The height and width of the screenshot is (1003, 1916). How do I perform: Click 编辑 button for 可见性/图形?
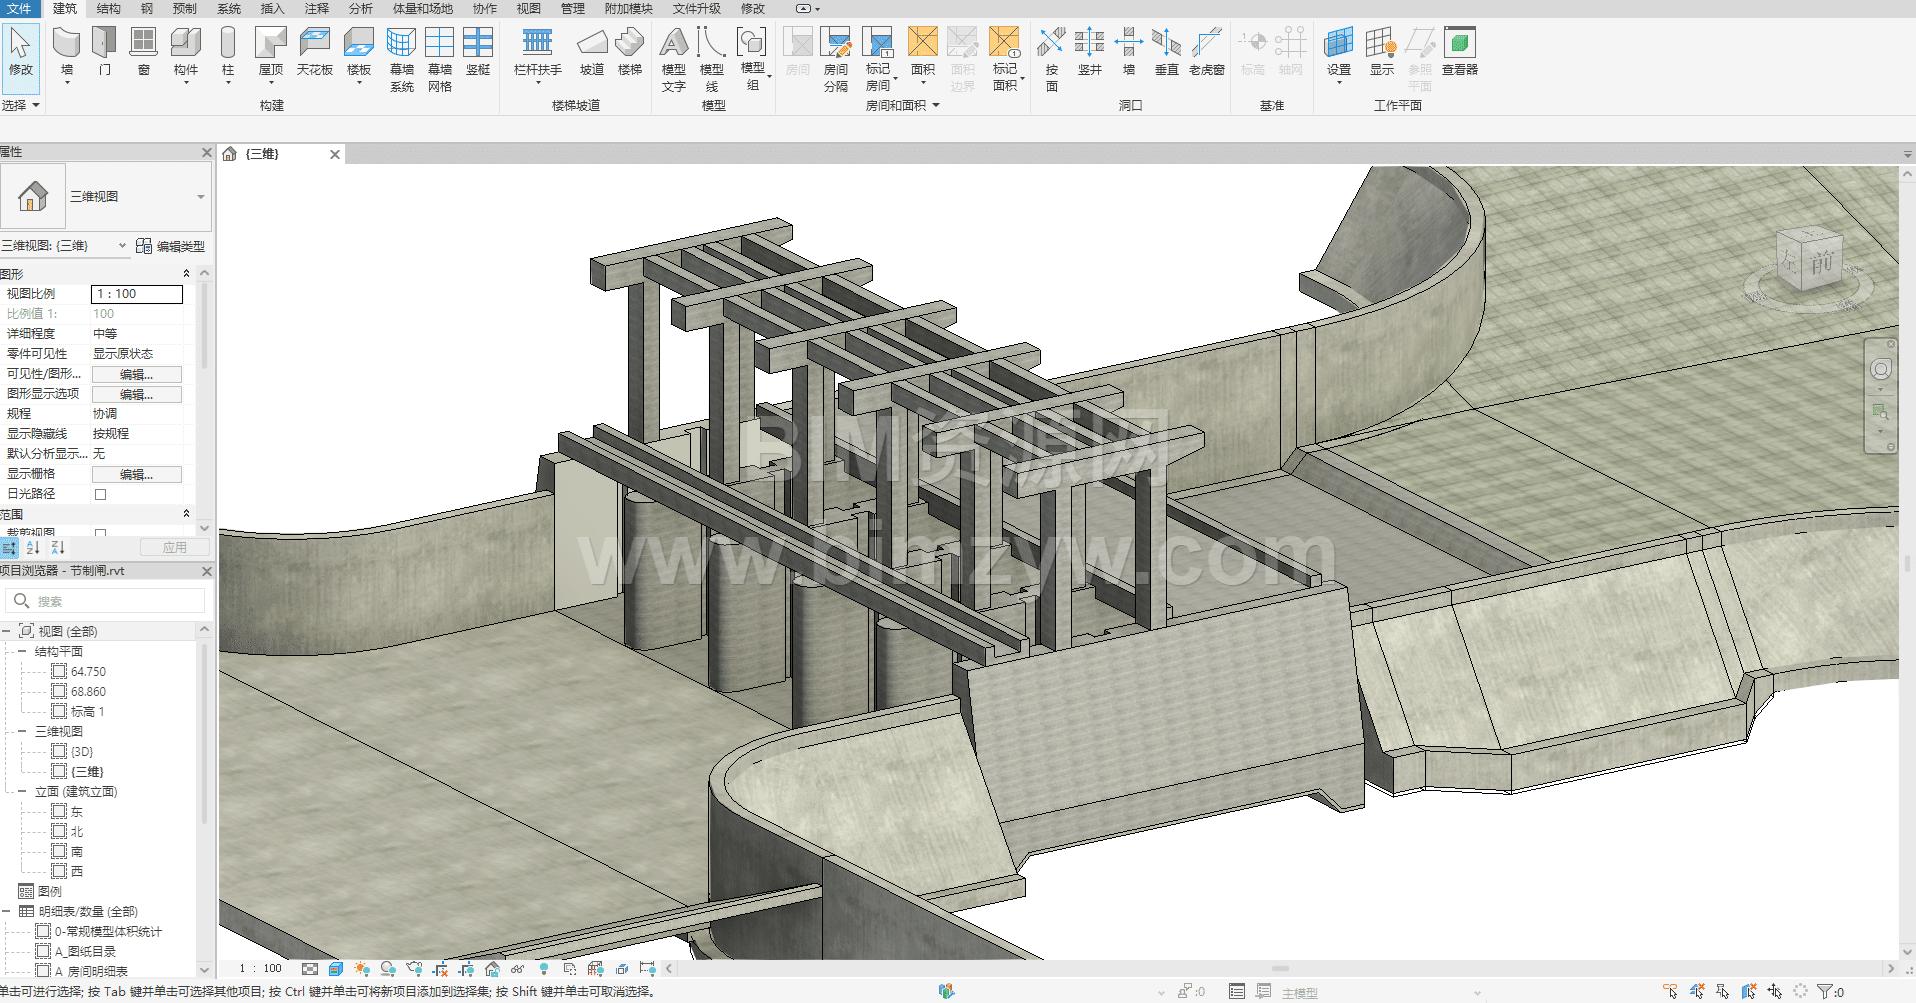pos(137,374)
